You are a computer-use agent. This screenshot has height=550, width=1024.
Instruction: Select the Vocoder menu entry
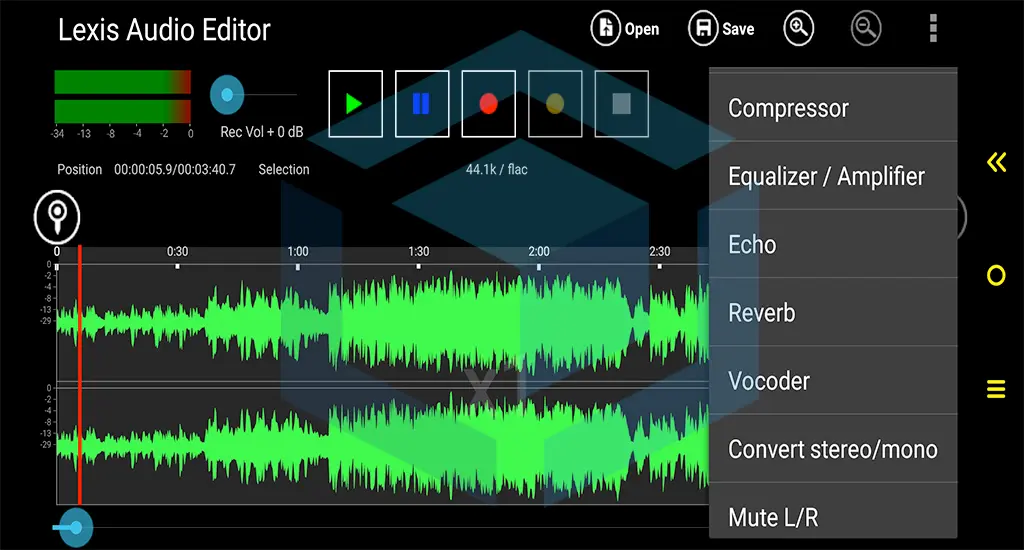click(833, 381)
